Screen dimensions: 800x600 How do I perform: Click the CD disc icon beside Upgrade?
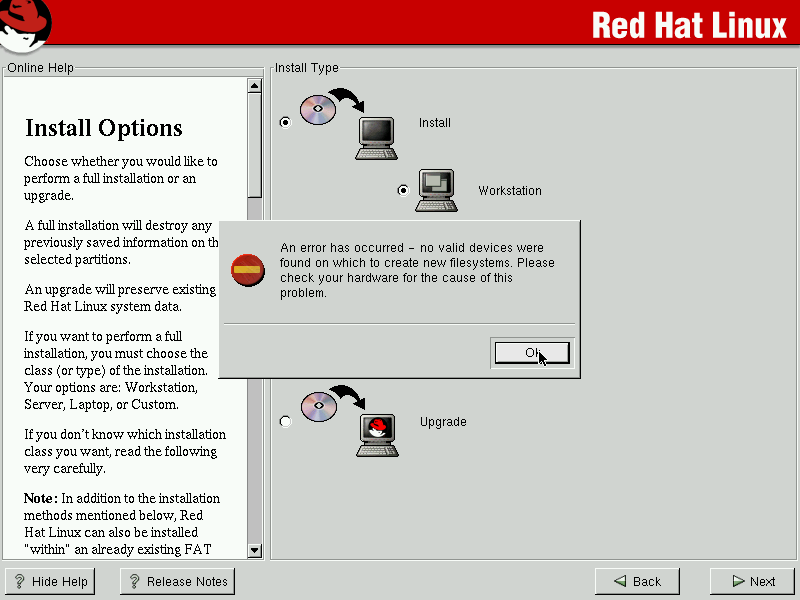click(x=319, y=406)
